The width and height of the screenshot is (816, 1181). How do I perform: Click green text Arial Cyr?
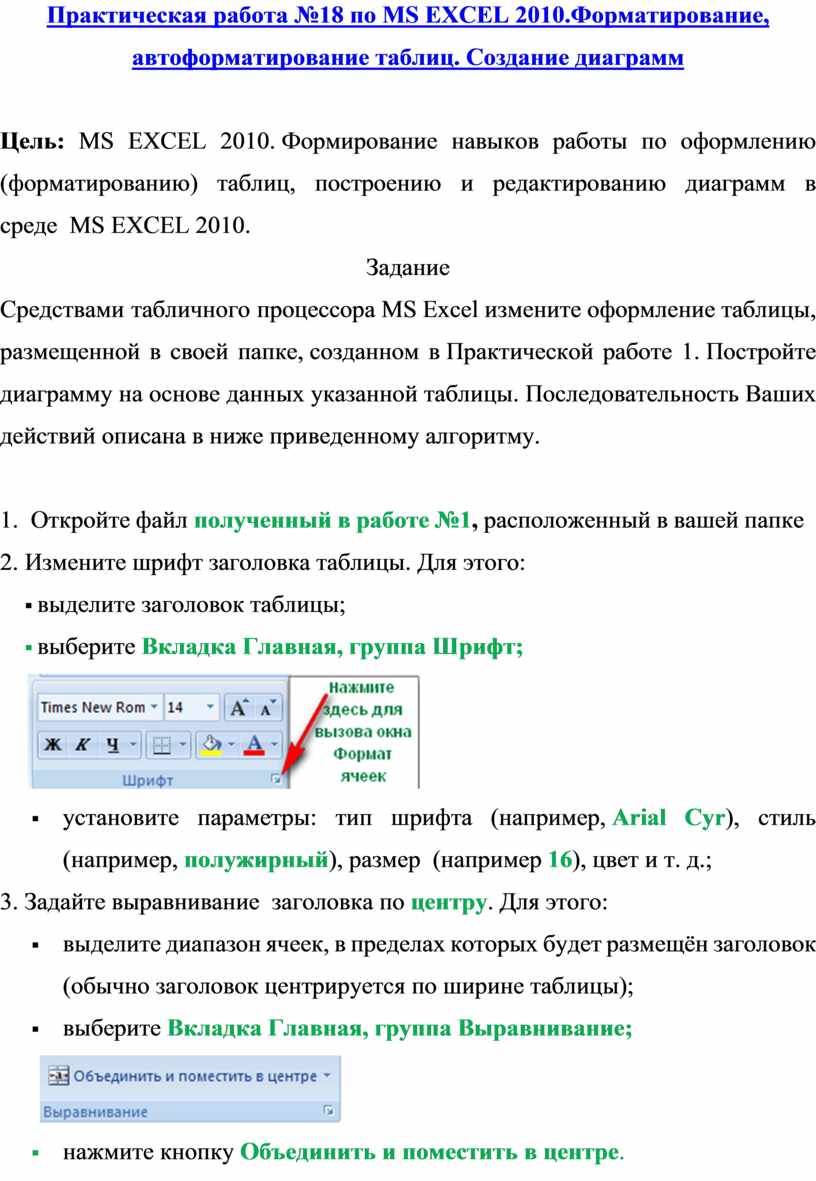669,818
